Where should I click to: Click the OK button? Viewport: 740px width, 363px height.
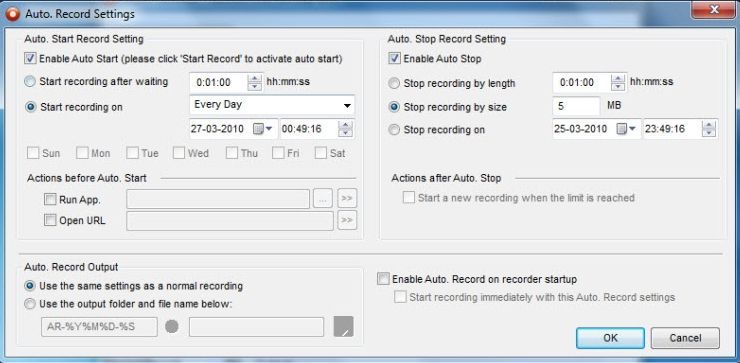point(610,338)
